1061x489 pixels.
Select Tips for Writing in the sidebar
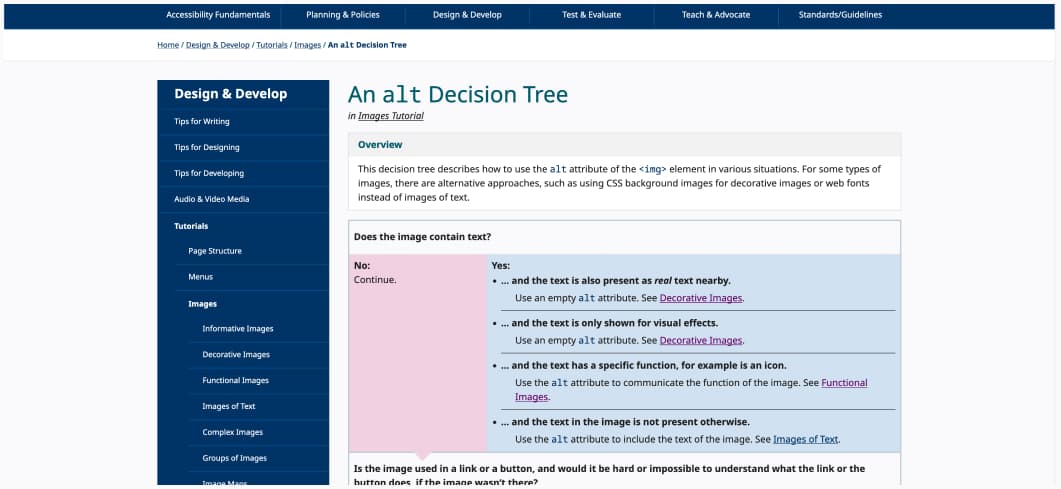click(x=202, y=122)
